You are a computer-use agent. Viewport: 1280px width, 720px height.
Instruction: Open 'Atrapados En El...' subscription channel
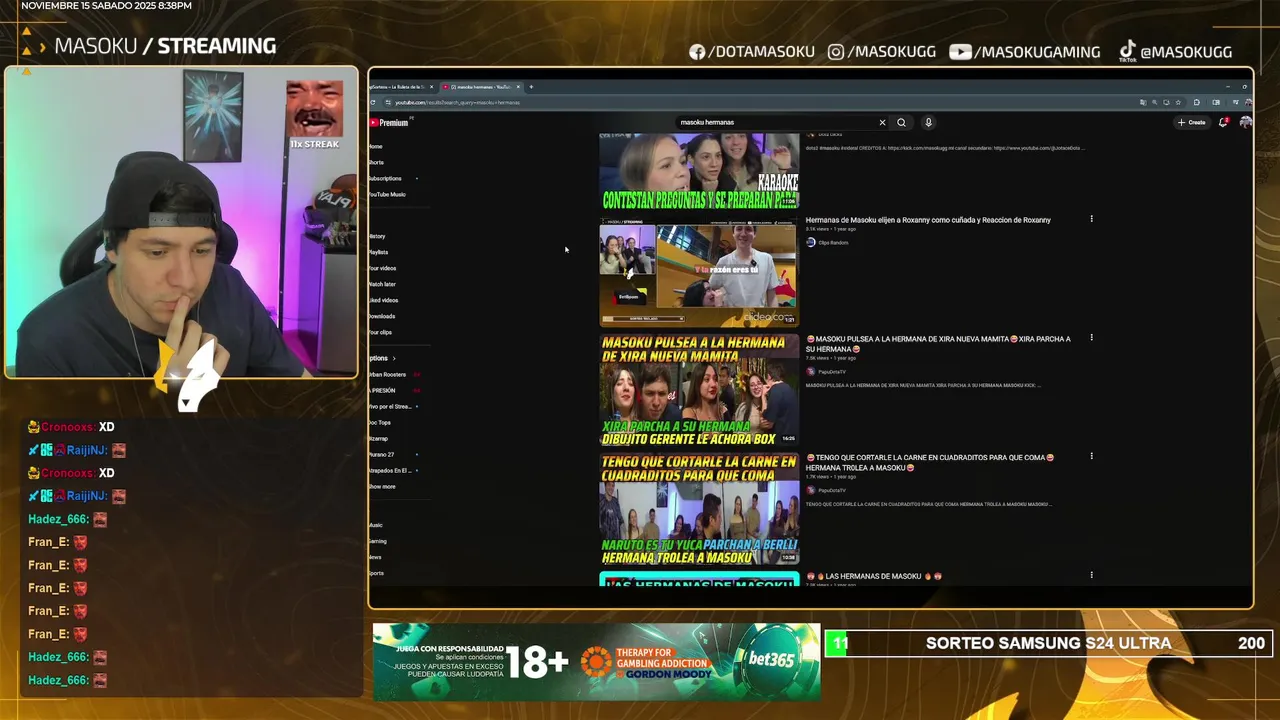[x=391, y=470]
